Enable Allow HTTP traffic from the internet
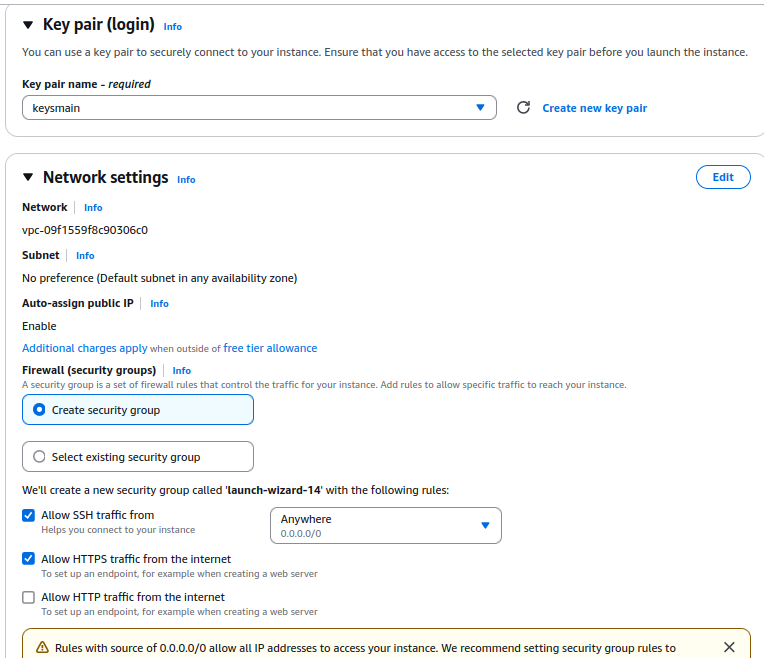The width and height of the screenshot is (764, 658). point(29,598)
